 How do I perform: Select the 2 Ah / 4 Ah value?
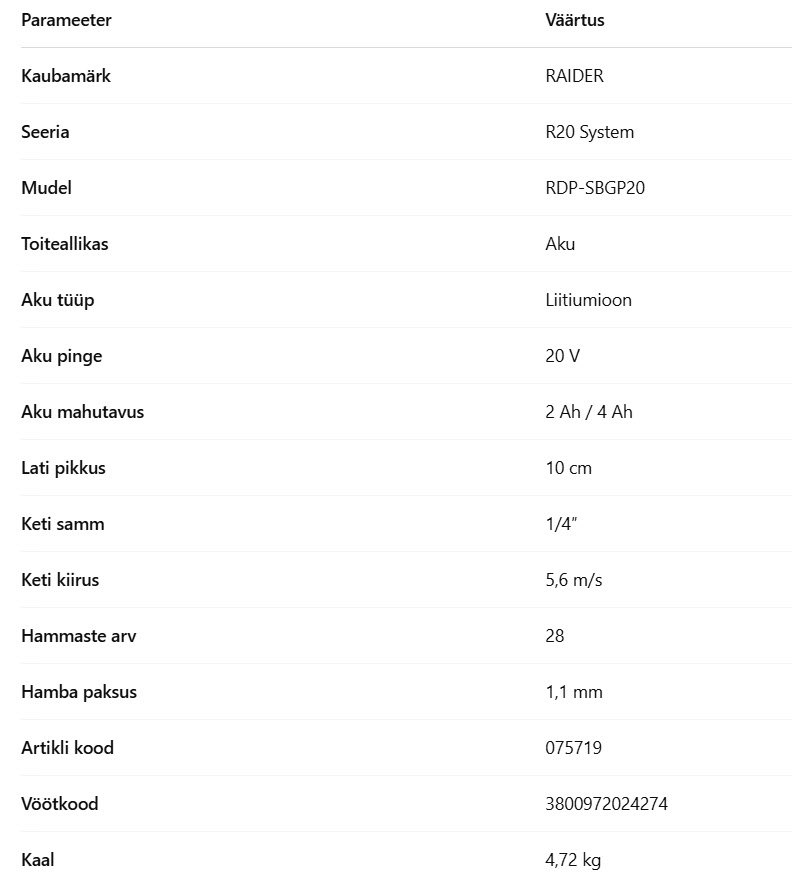(x=589, y=412)
